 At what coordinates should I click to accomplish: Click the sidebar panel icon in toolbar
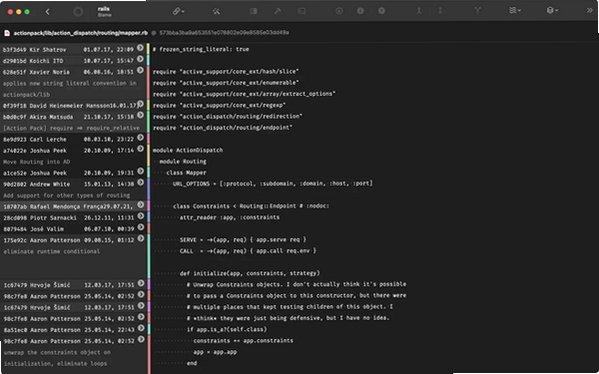[254, 11]
